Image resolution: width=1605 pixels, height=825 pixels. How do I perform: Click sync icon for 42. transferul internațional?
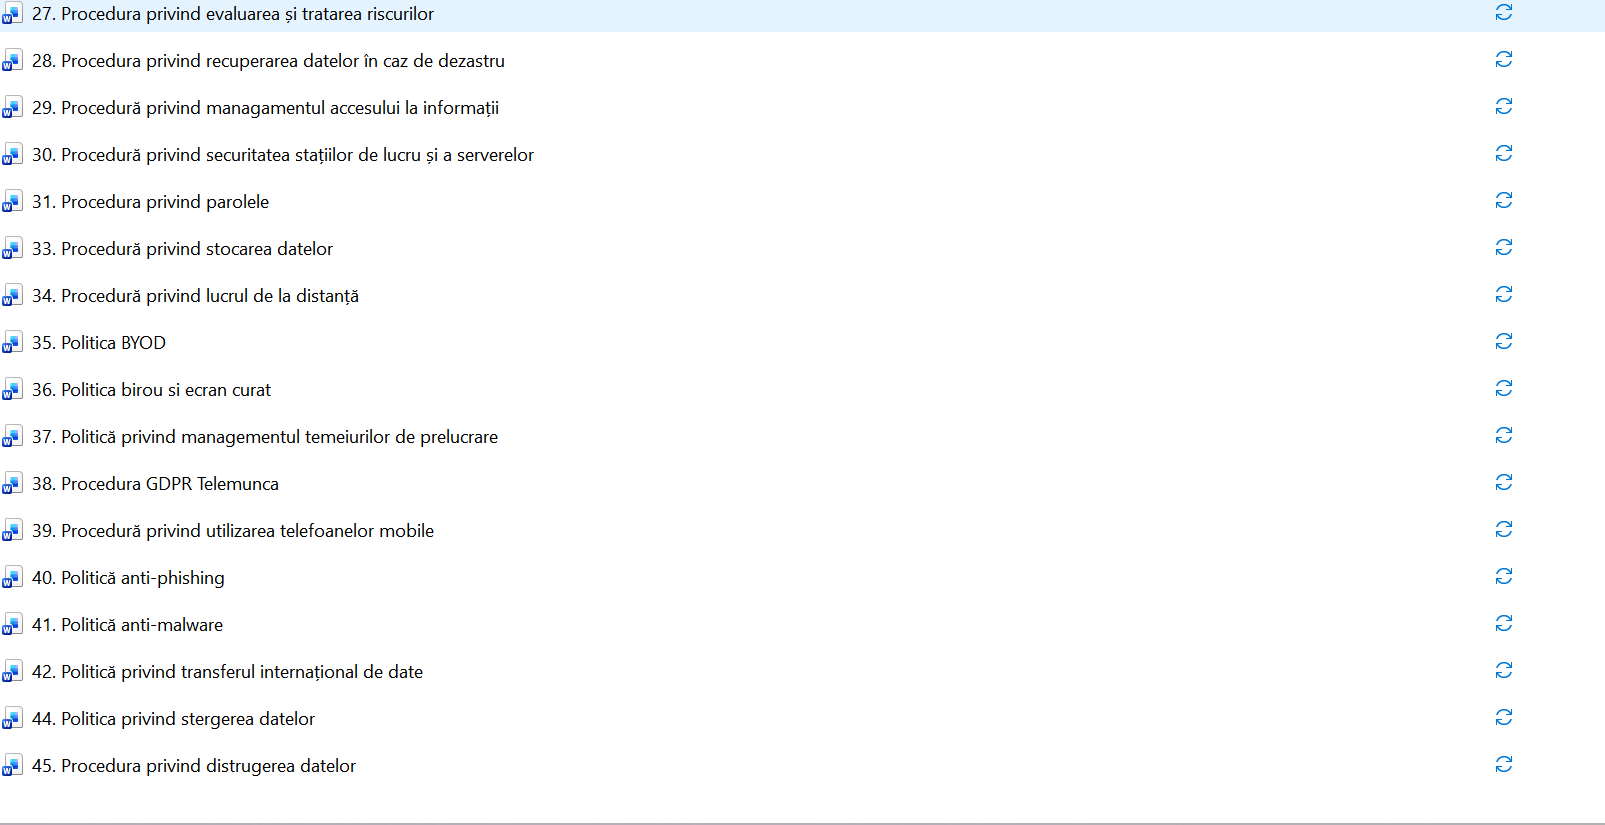pyautogui.click(x=1503, y=670)
